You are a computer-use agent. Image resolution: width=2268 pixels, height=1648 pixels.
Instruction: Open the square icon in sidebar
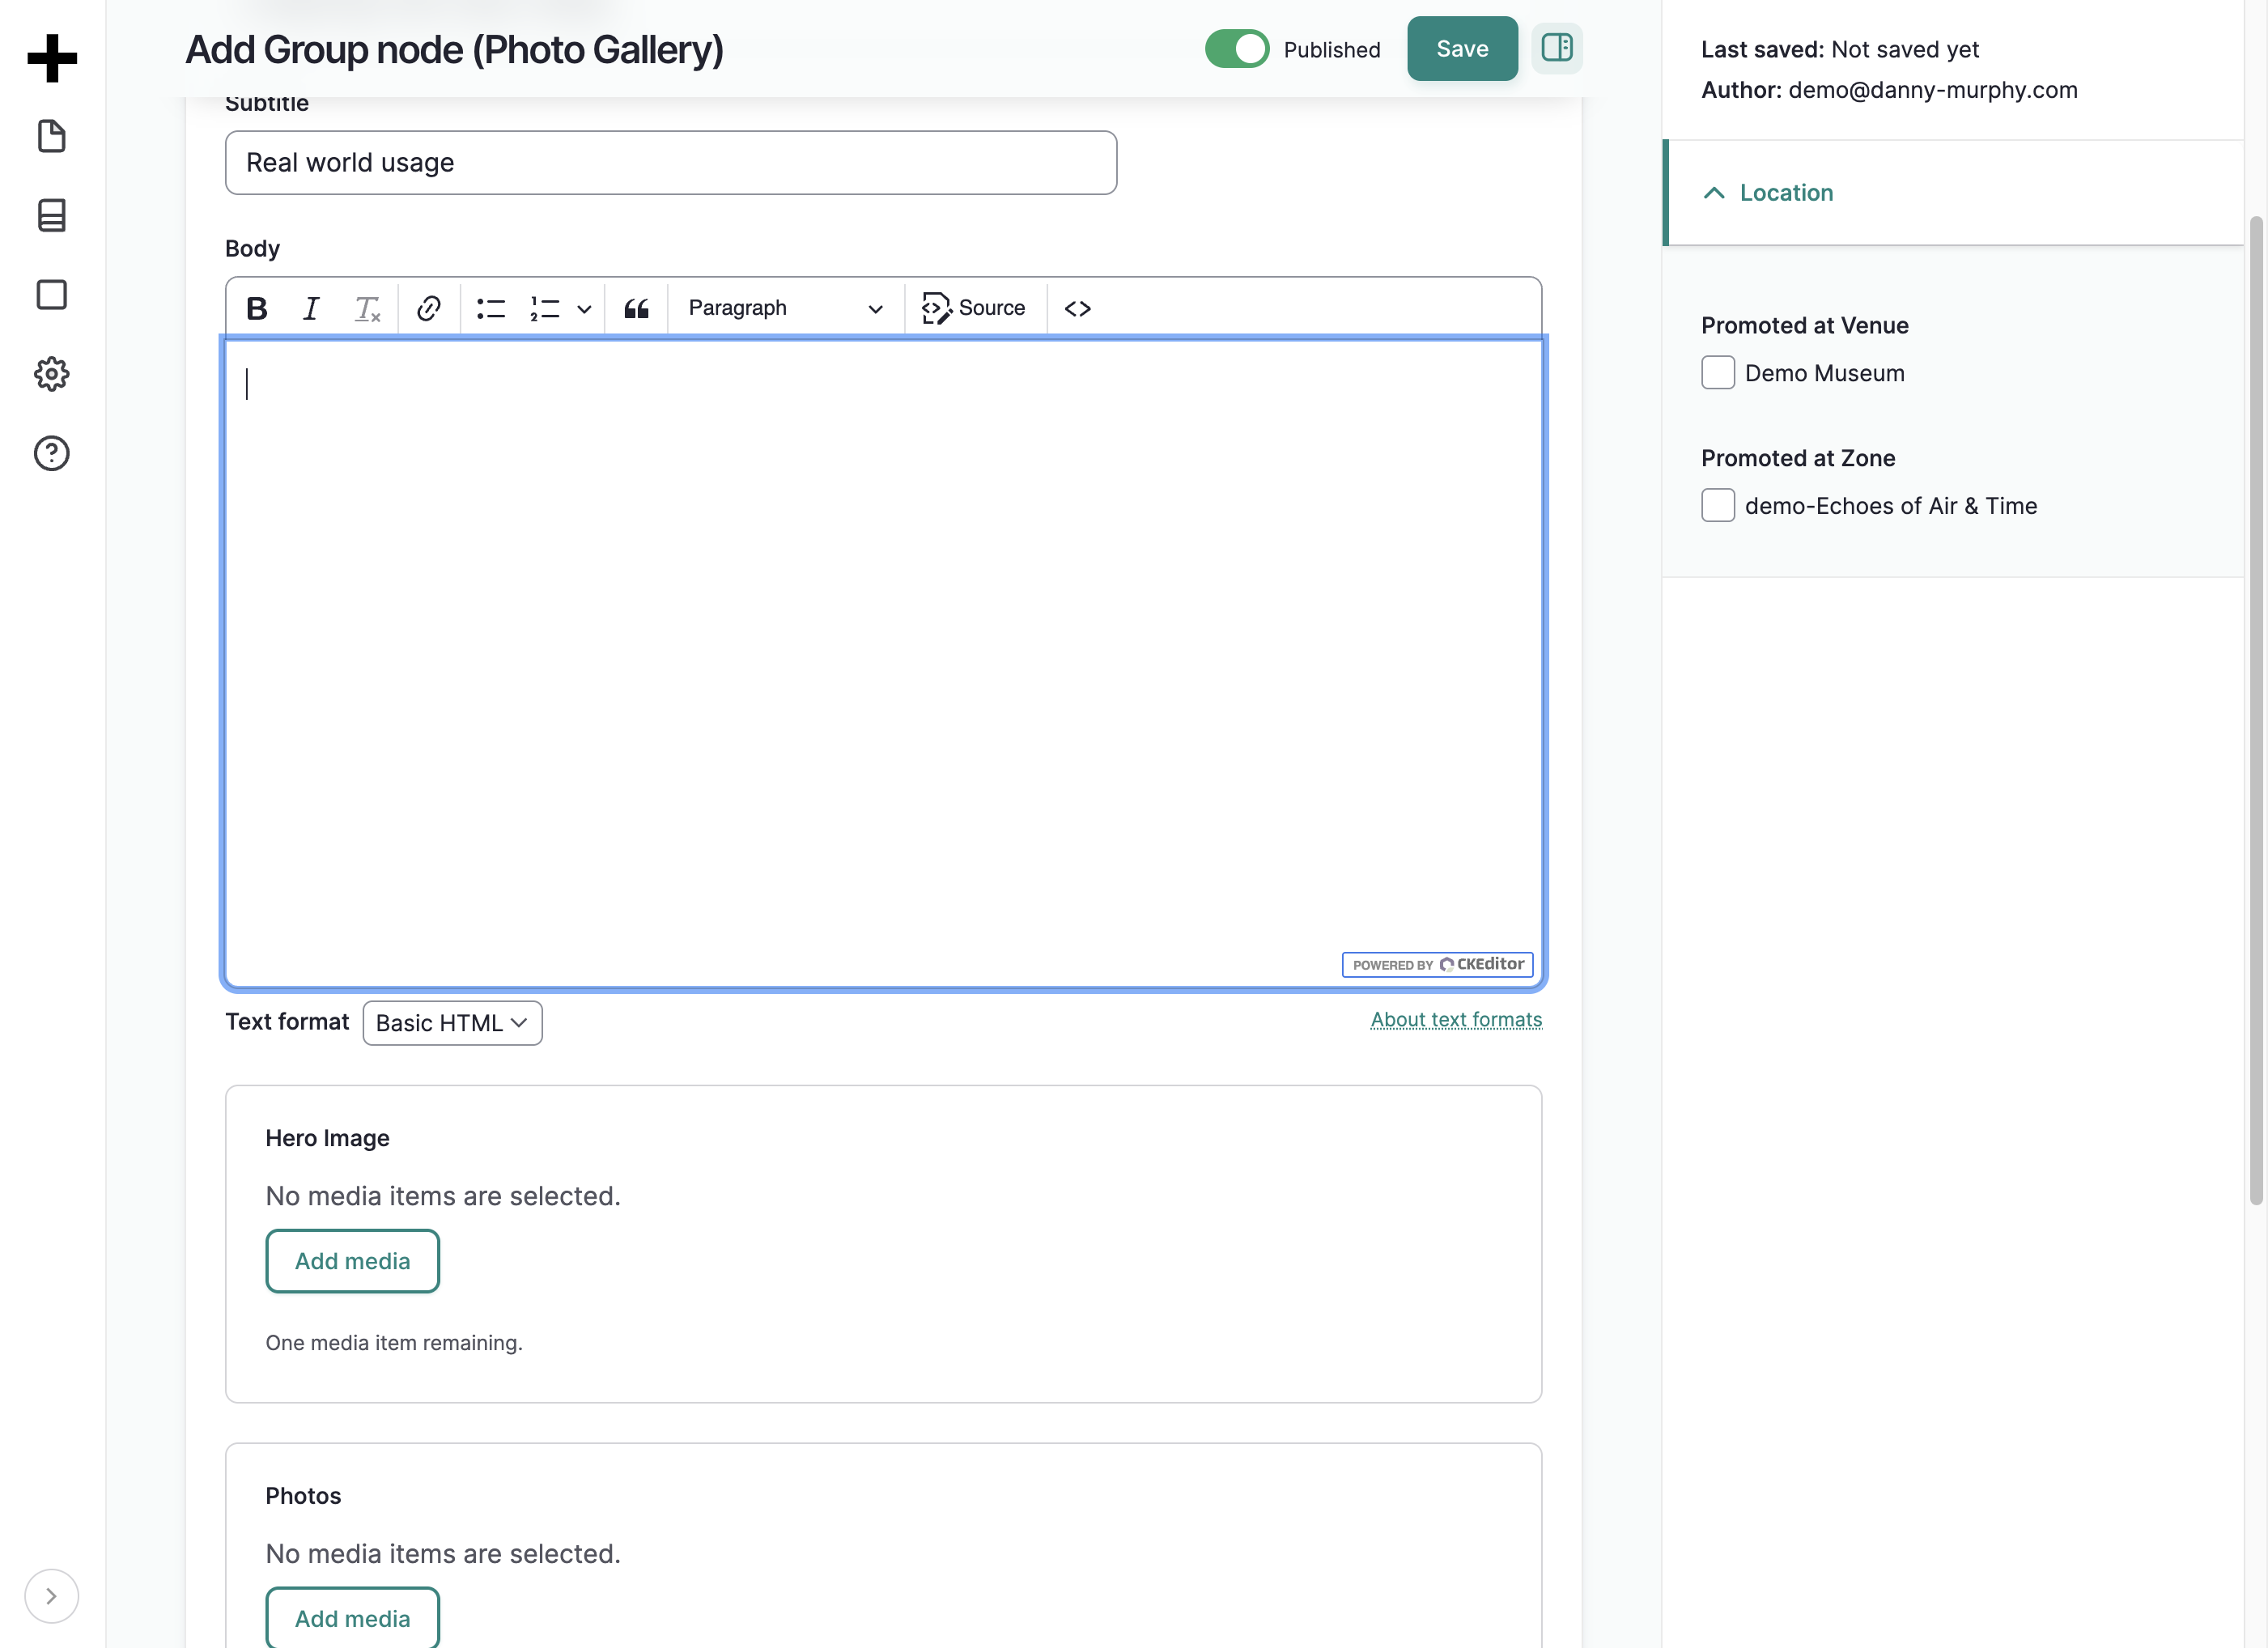point(52,295)
